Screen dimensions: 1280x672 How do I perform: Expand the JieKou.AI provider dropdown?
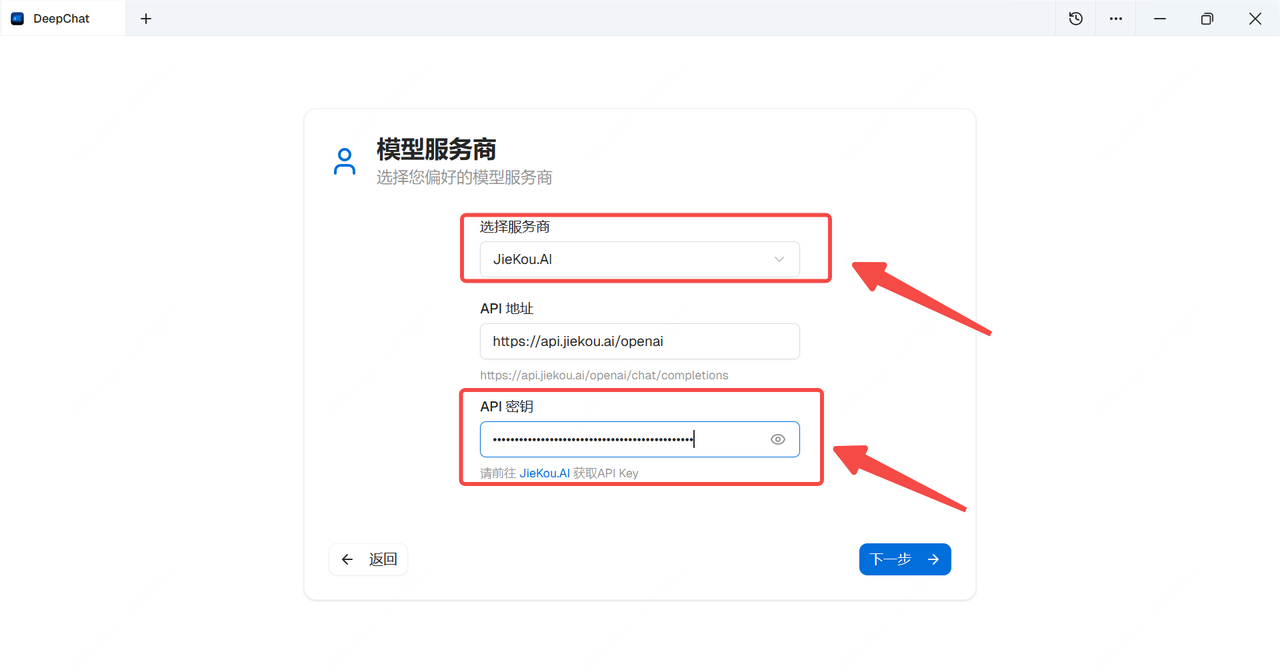coord(640,259)
